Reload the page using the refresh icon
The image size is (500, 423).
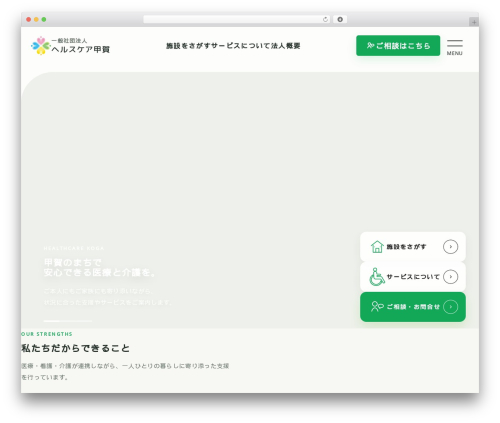pyautogui.click(x=325, y=19)
